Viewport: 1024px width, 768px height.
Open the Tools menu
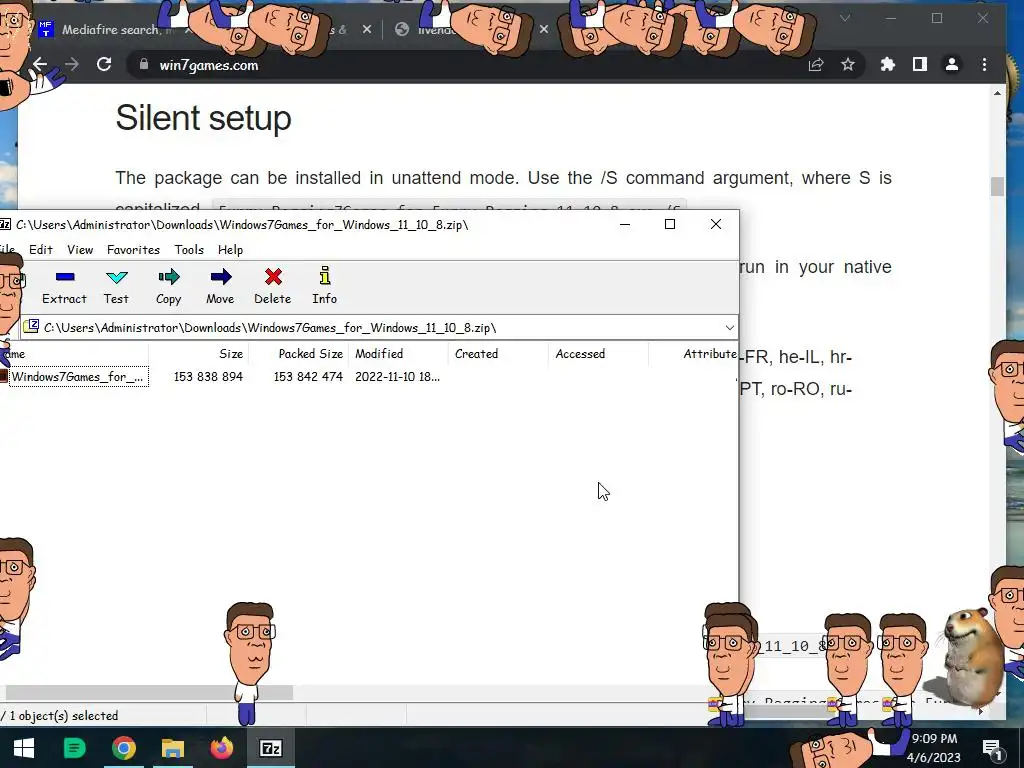[189, 249]
